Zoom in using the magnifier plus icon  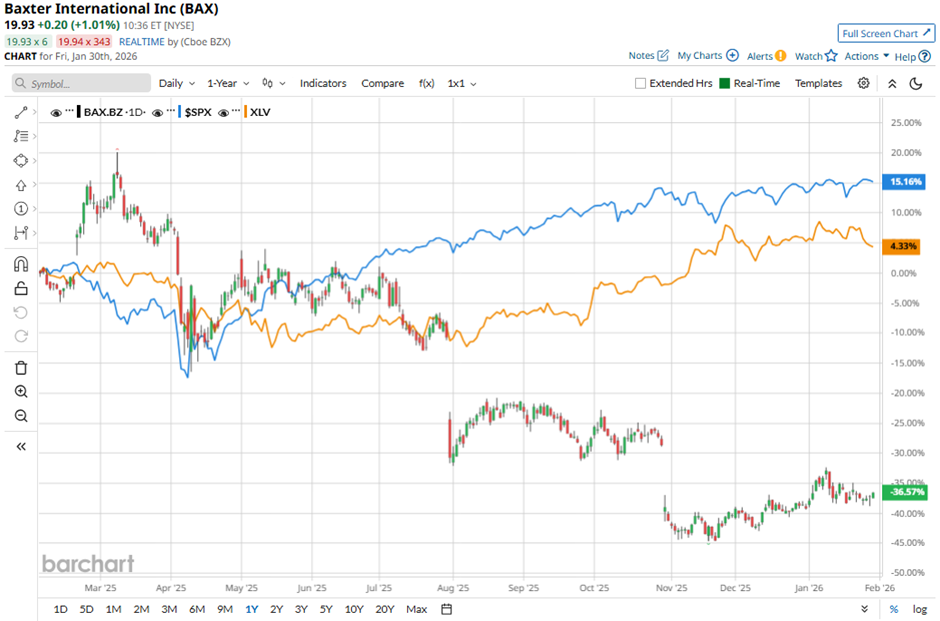[x=20, y=392]
